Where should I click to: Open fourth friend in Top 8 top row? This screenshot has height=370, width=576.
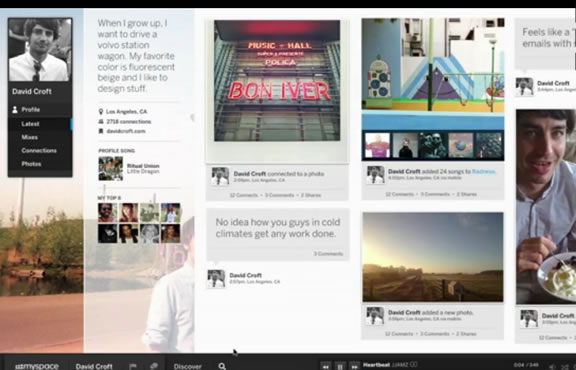170,213
